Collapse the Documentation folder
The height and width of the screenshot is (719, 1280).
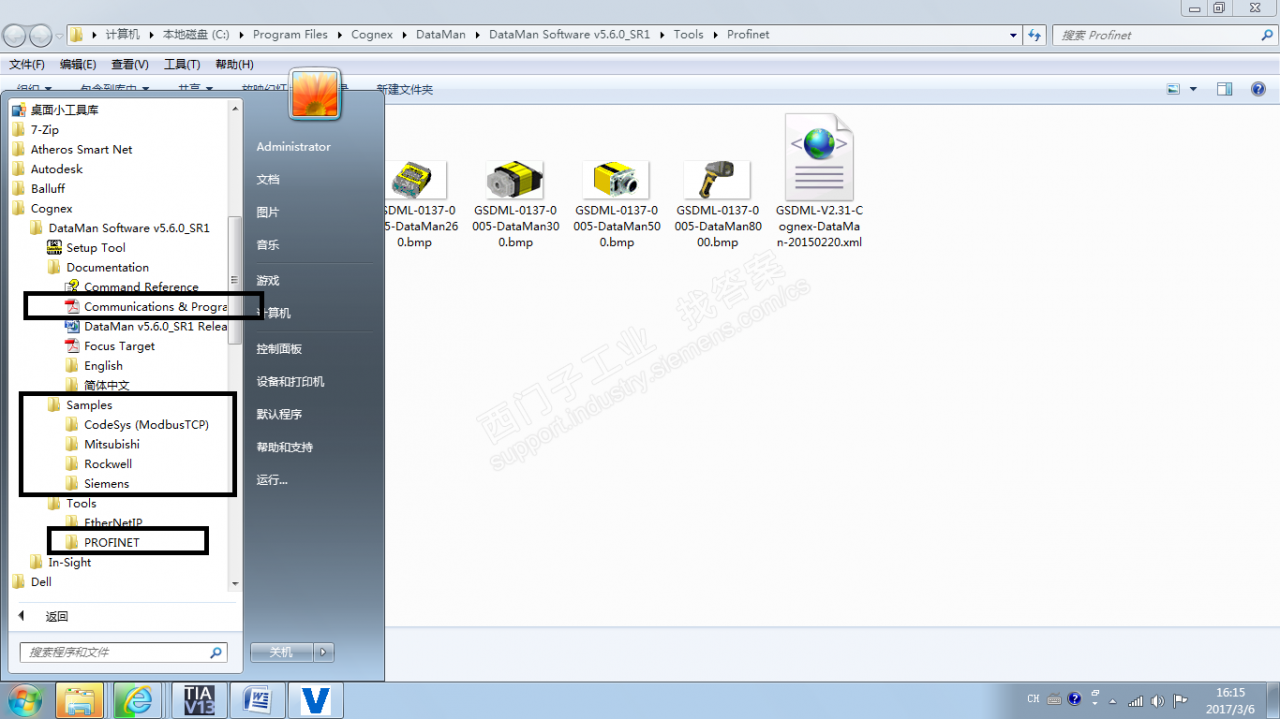(x=98, y=268)
